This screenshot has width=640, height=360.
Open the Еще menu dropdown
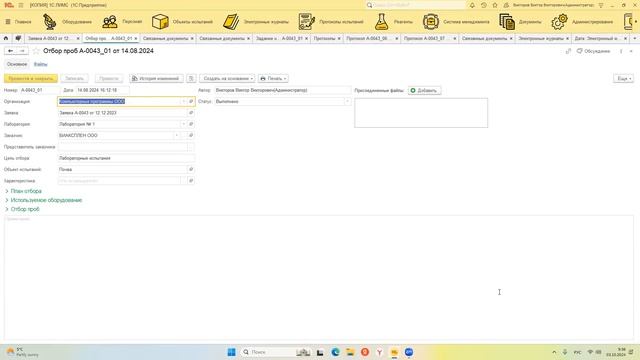(623, 78)
